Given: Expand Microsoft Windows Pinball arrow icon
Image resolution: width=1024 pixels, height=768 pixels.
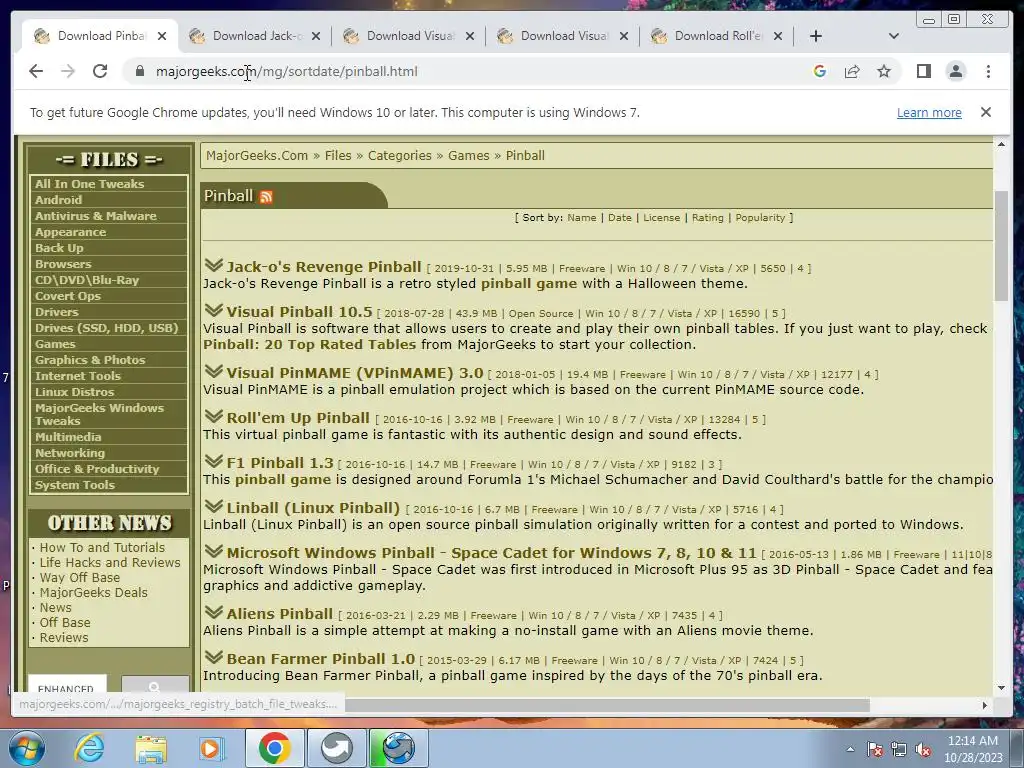Looking at the screenshot, I should tap(213, 552).
